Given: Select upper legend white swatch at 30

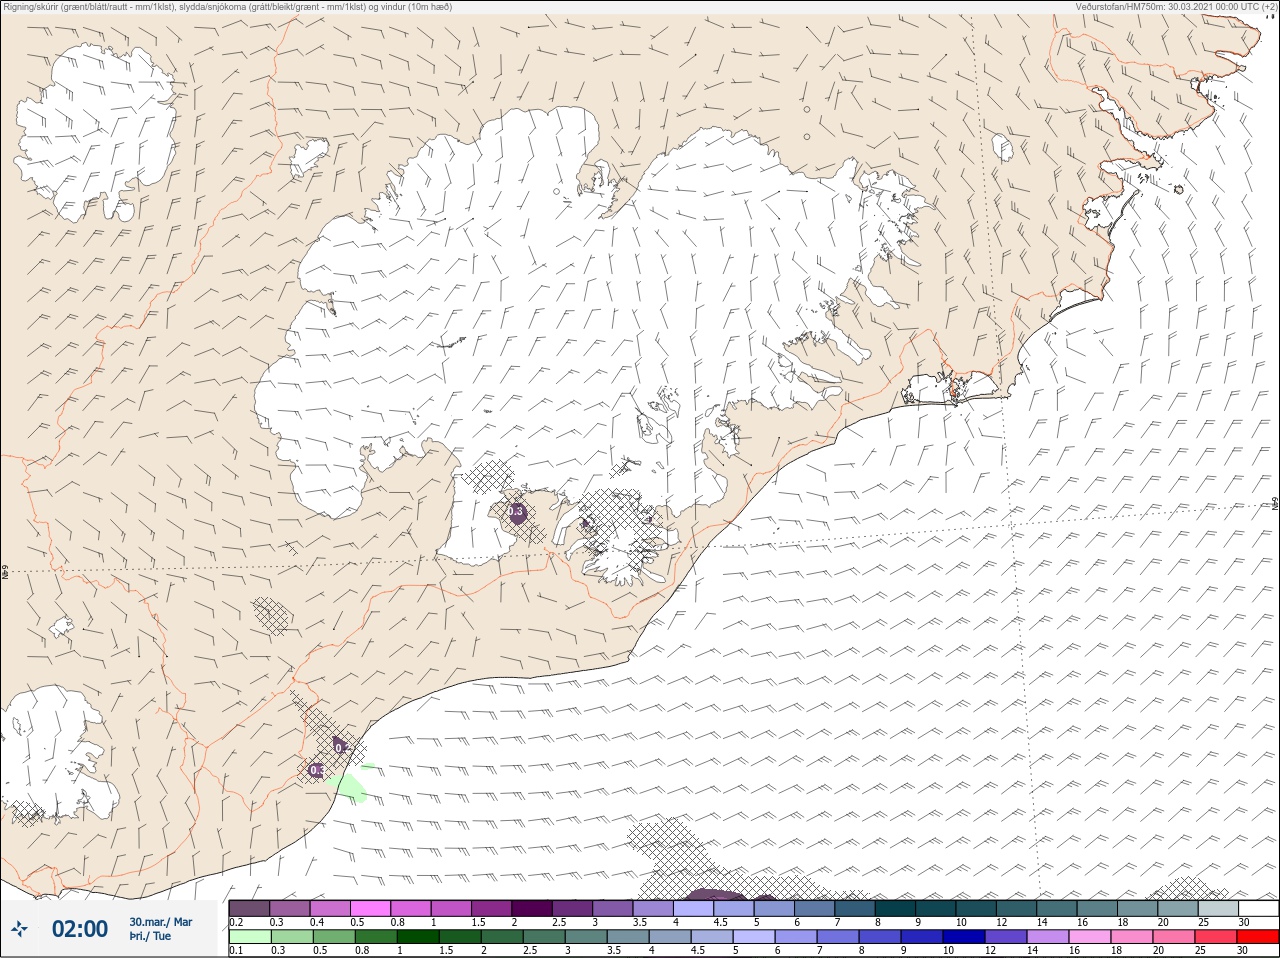Looking at the screenshot, I should [1258, 908].
